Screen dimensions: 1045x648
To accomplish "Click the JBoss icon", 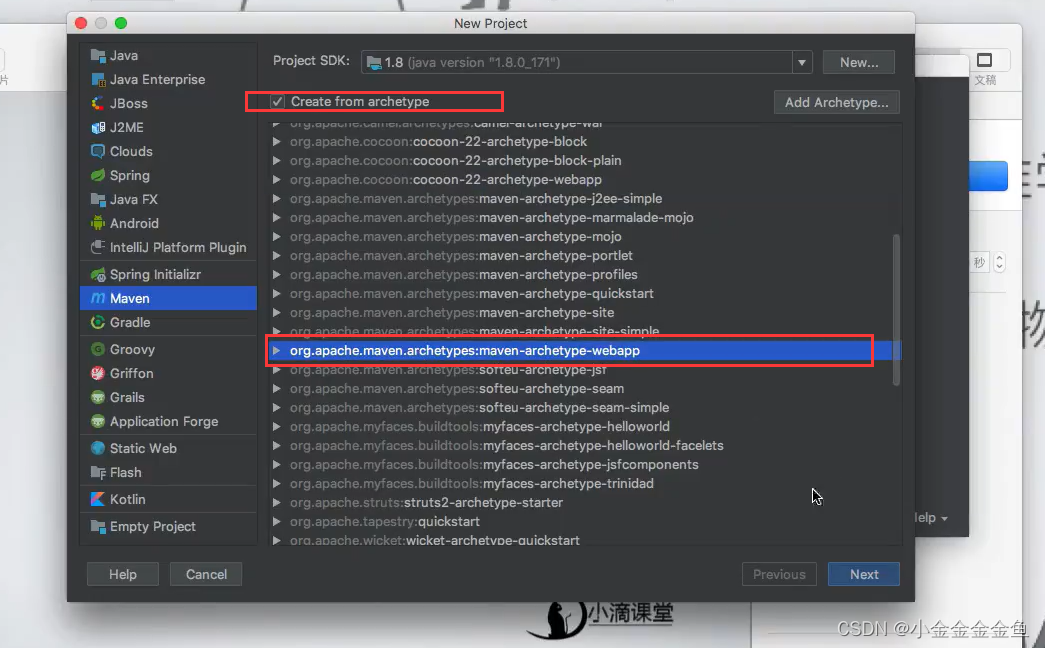I will [98, 103].
